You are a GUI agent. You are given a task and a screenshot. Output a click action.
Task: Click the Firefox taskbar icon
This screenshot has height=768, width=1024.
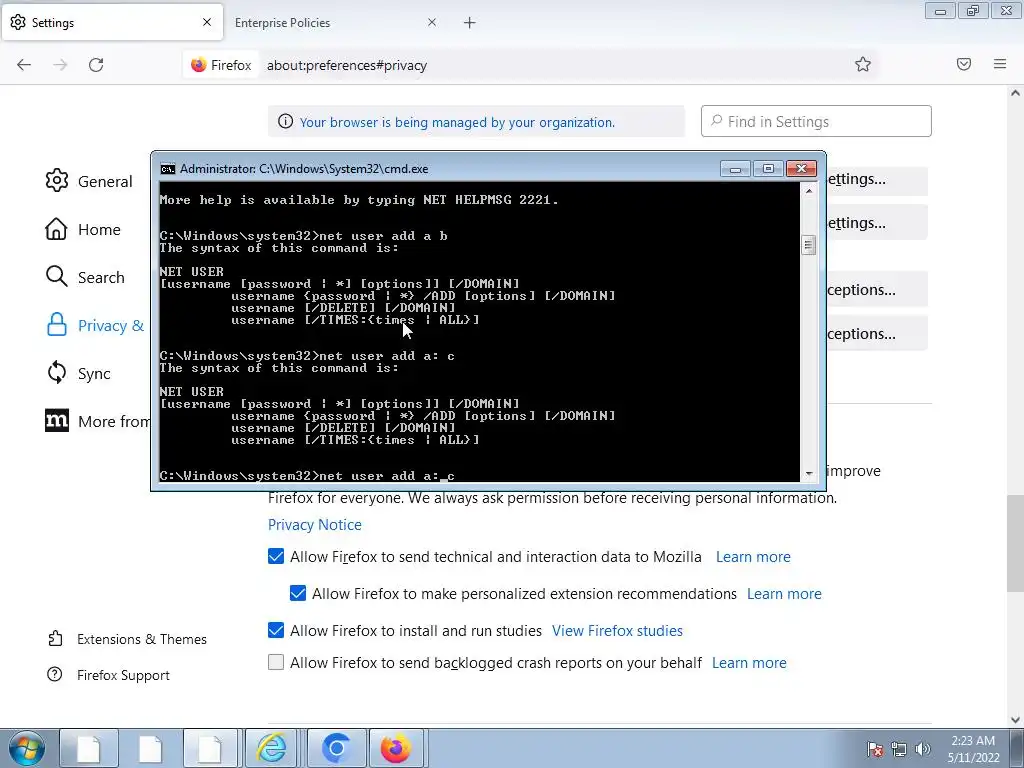click(396, 748)
